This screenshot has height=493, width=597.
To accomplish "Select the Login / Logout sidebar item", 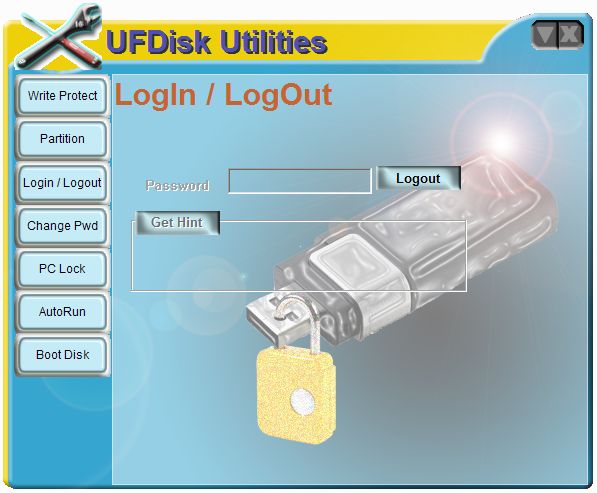I will pyautogui.click(x=62, y=183).
